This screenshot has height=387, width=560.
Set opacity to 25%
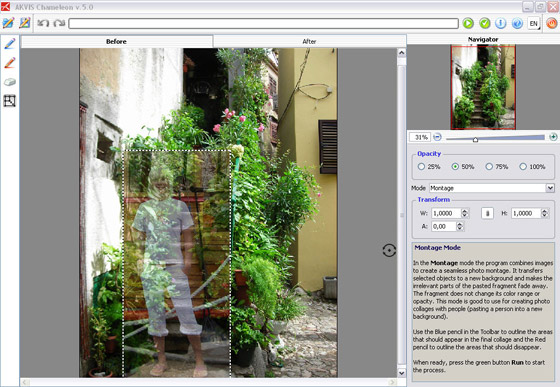(429, 167)
